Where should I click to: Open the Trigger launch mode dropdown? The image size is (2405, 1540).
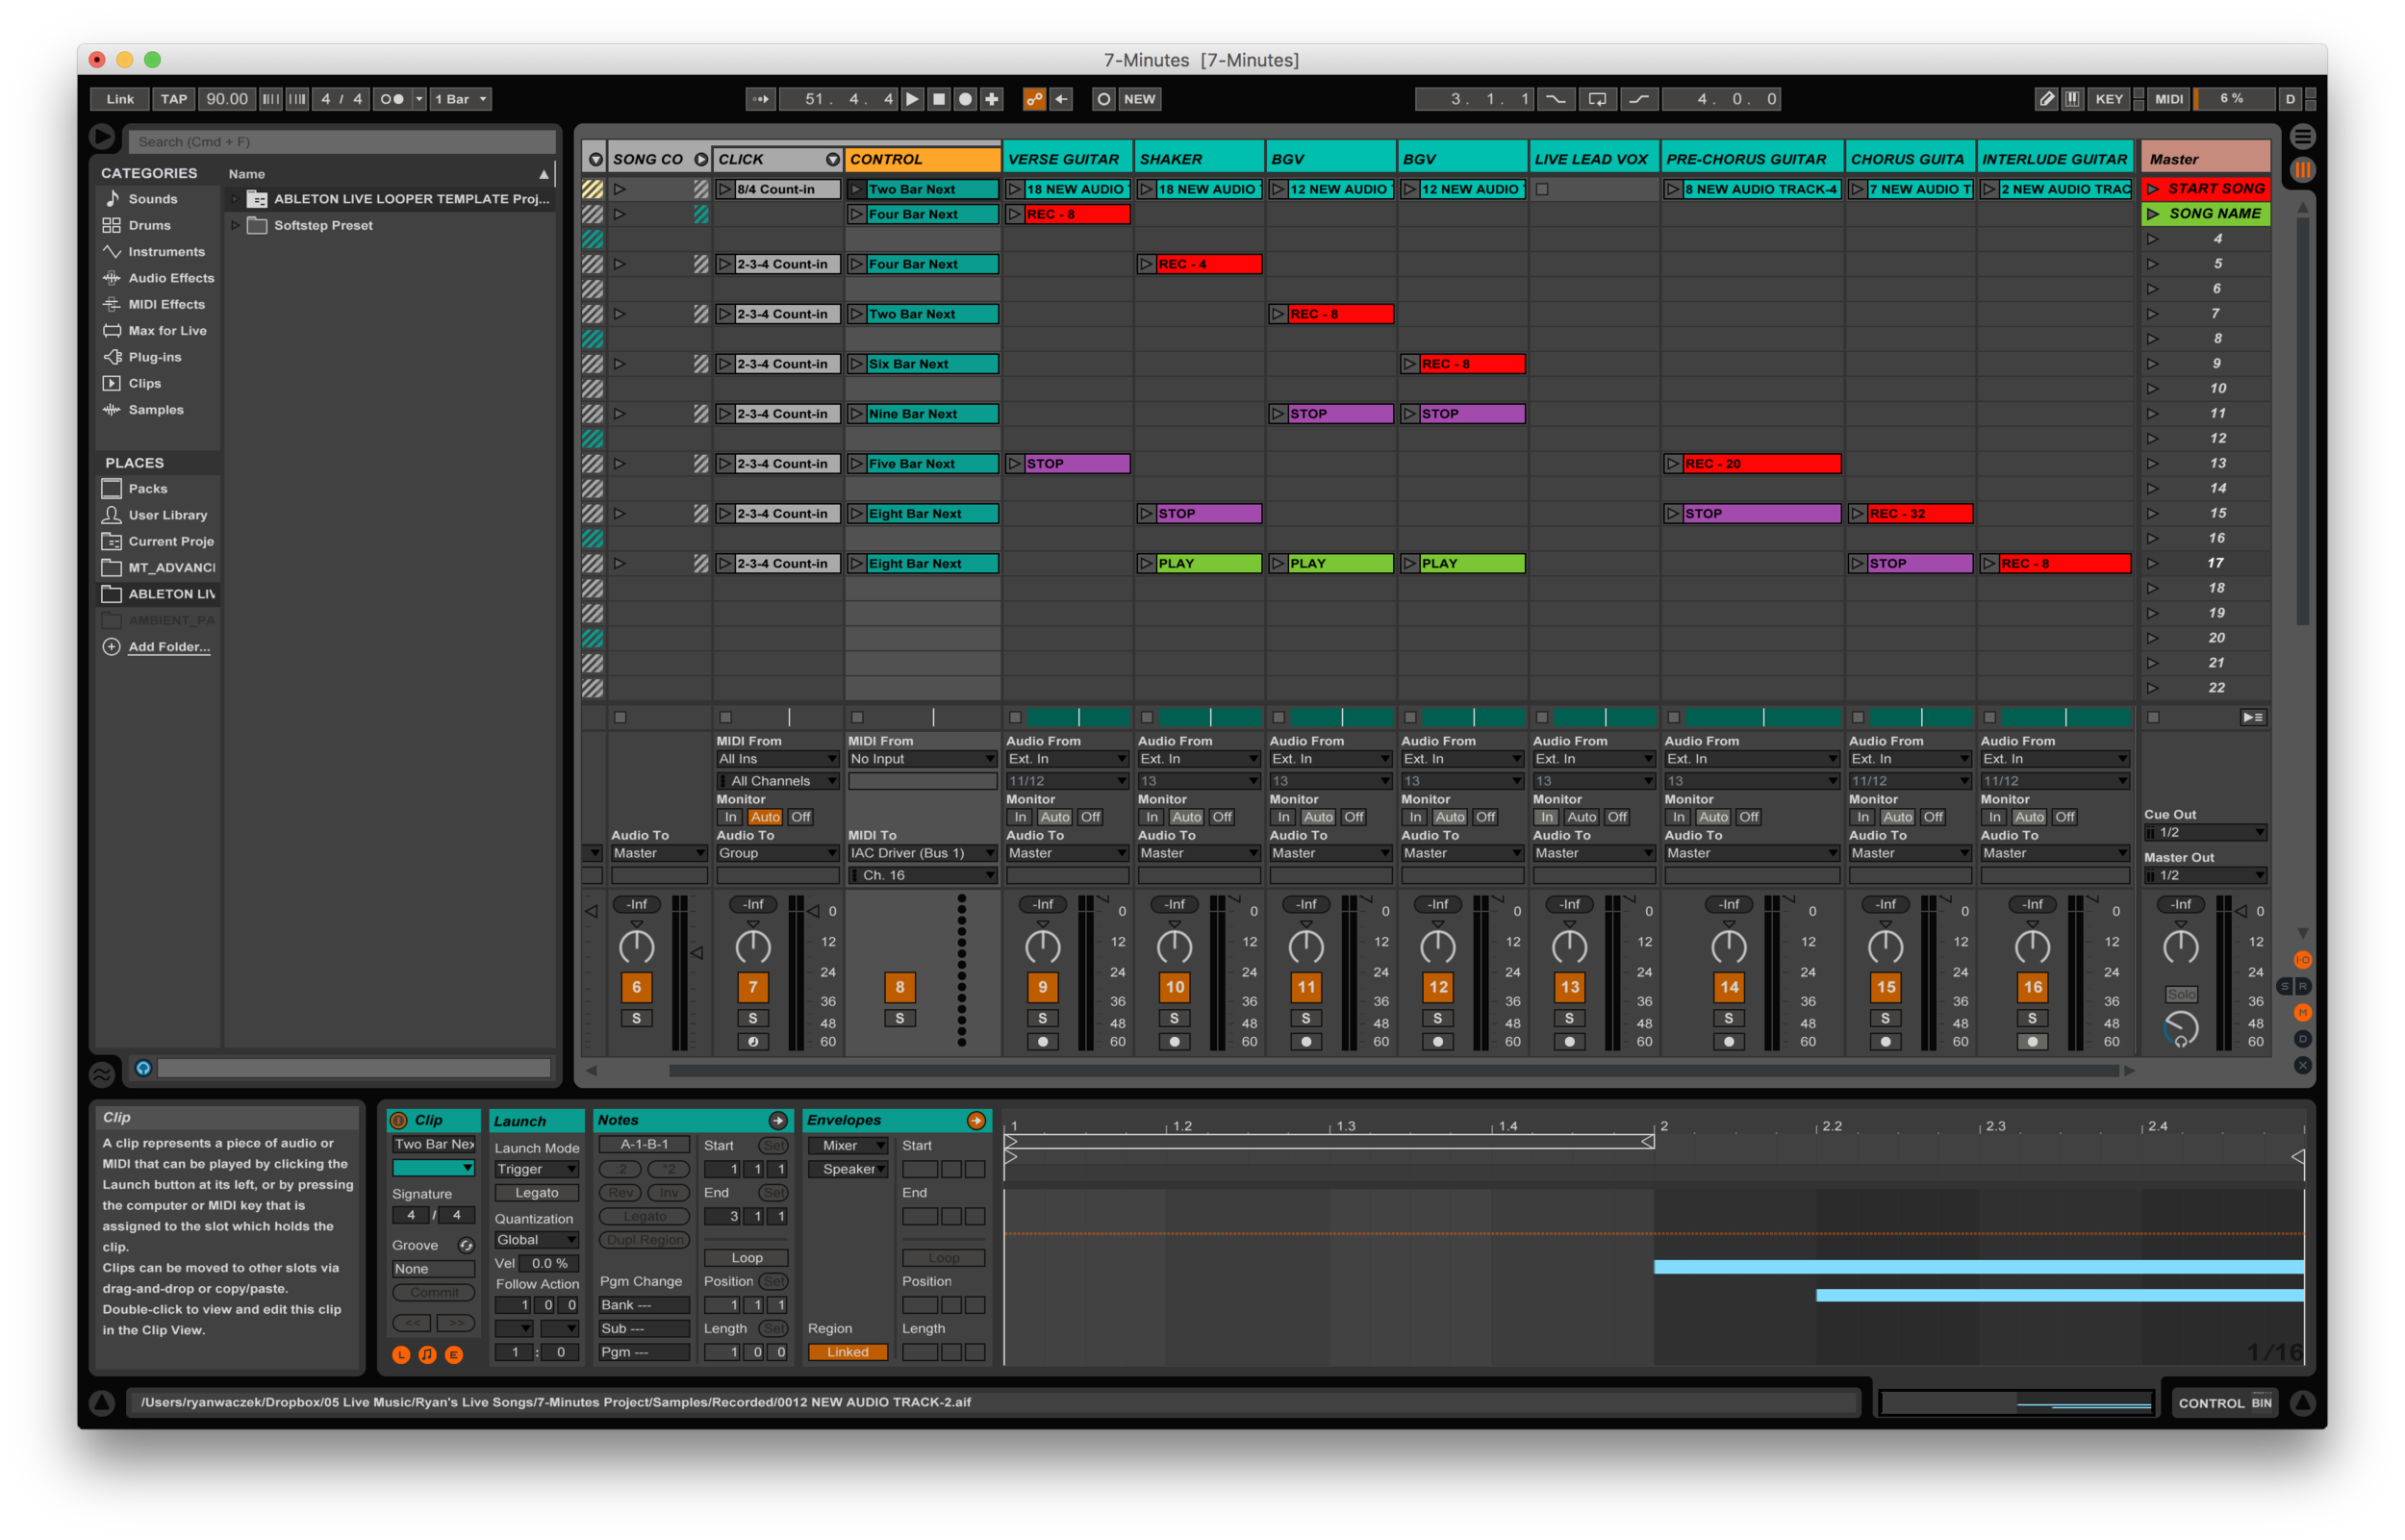pos(536,1169)
